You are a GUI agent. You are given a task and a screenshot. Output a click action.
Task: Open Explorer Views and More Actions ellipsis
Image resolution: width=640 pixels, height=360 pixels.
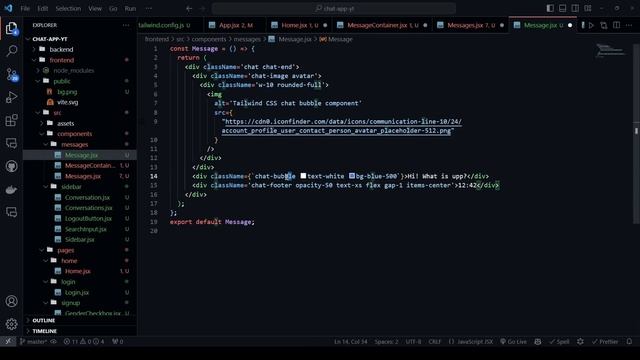pos(126,25)
